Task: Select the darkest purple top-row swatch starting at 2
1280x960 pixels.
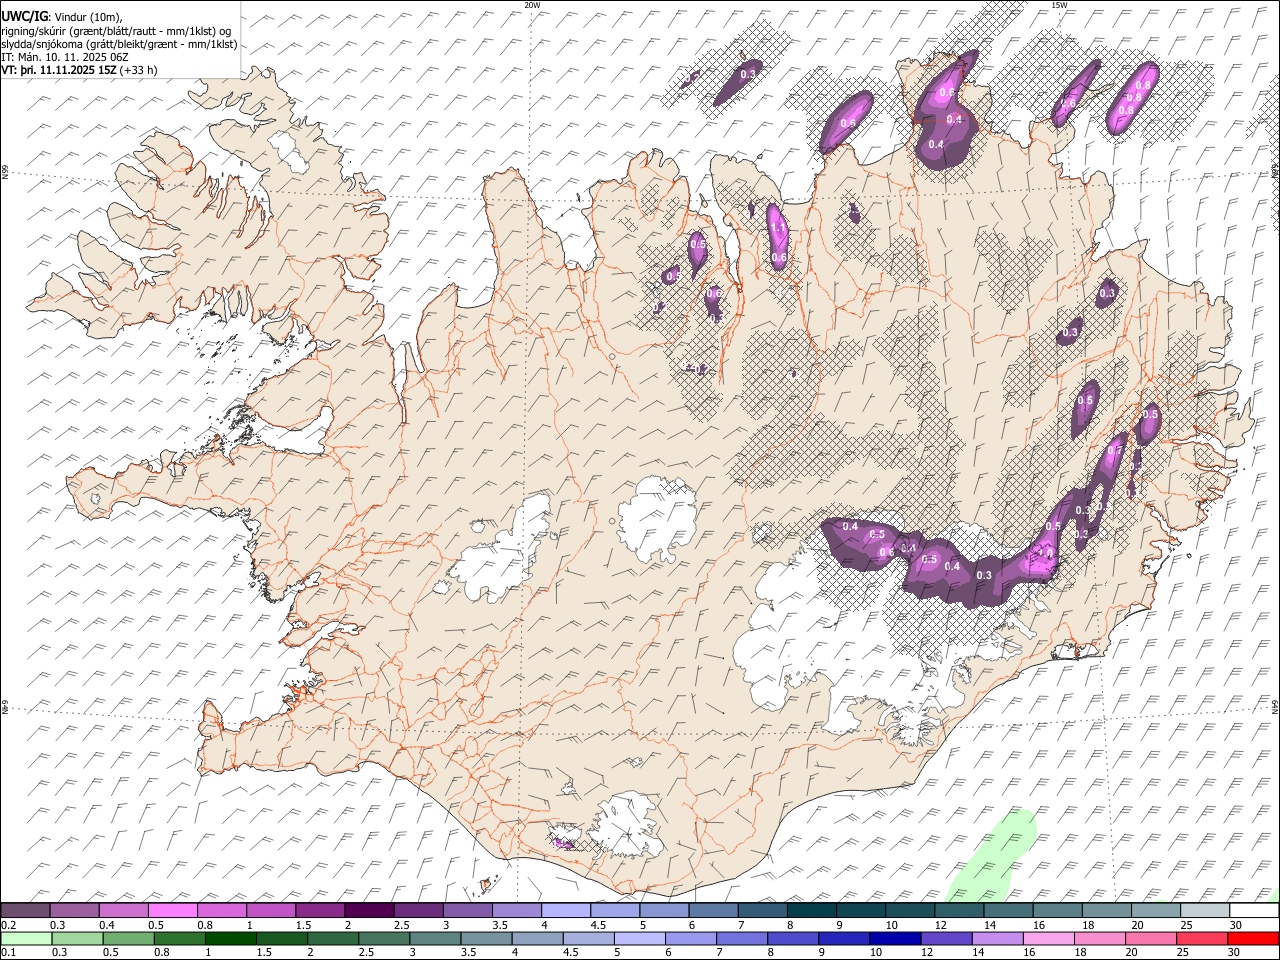Action: point(369,911)
